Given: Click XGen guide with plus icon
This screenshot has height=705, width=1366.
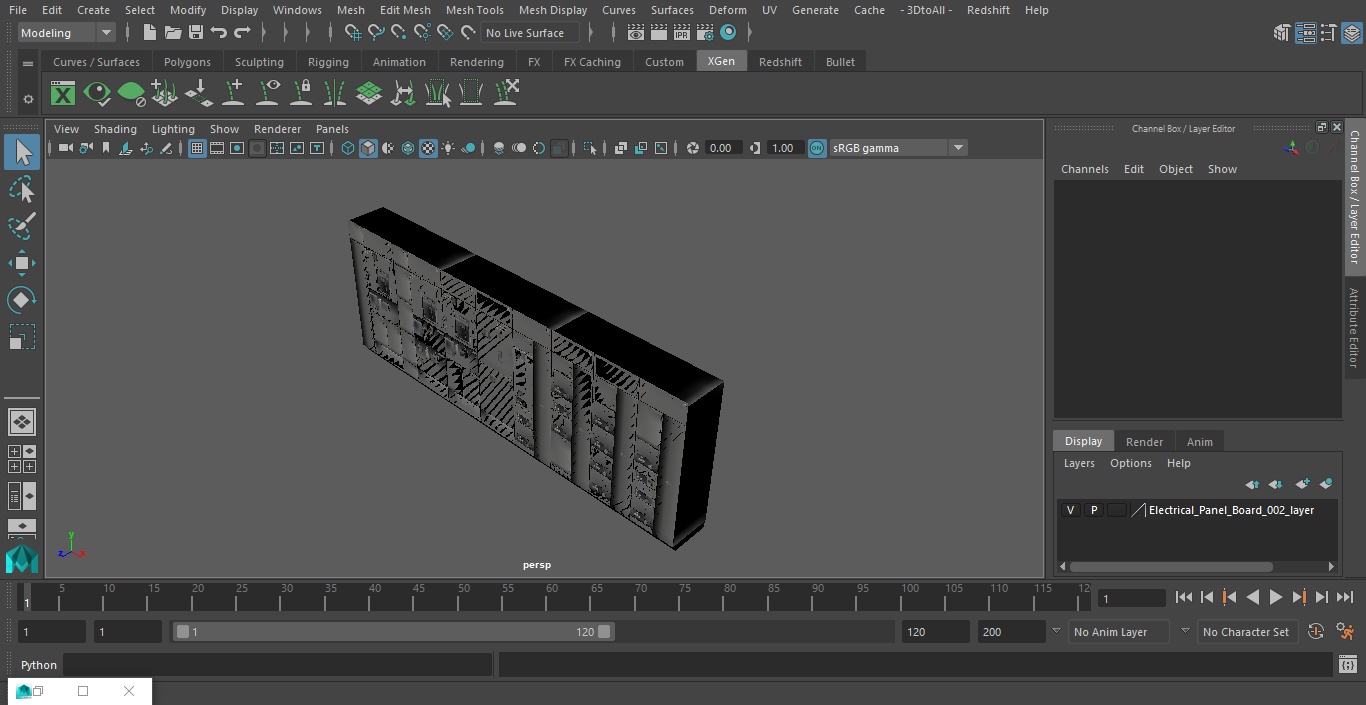Looking at the screenshot, I should (x=233, y=94).
